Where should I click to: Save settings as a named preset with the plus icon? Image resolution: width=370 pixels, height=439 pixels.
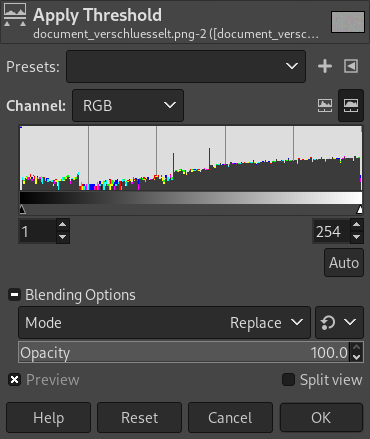pos(325,66)
